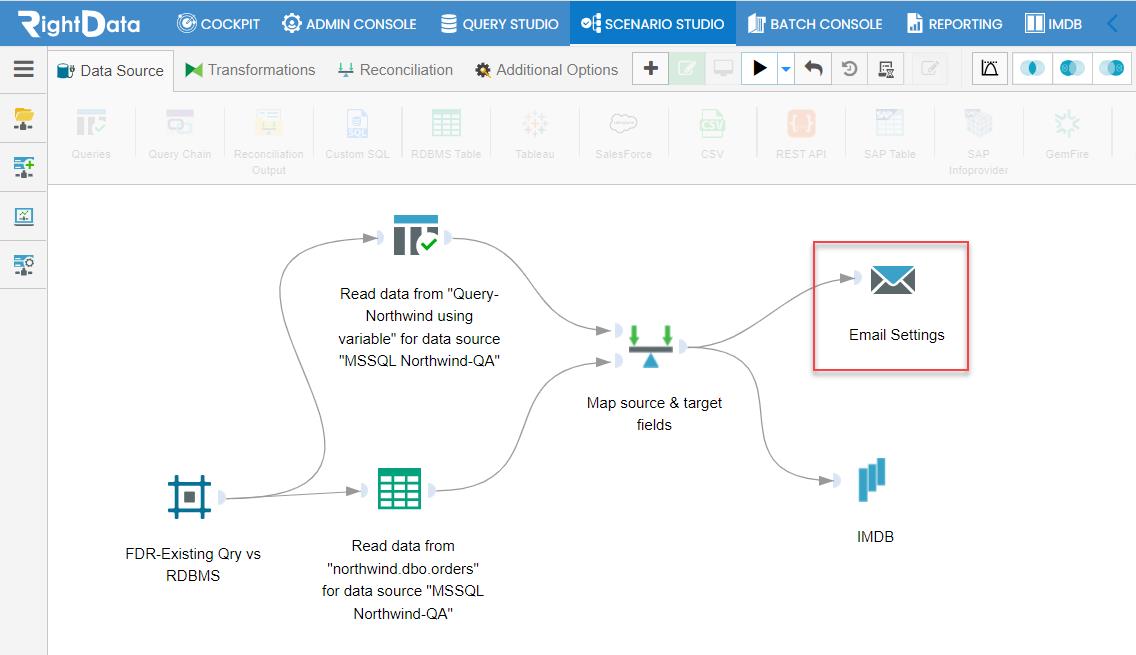Select the northwind.dbo.orders RDBMS table node
1136x655 pixels.
coord(399,488)
